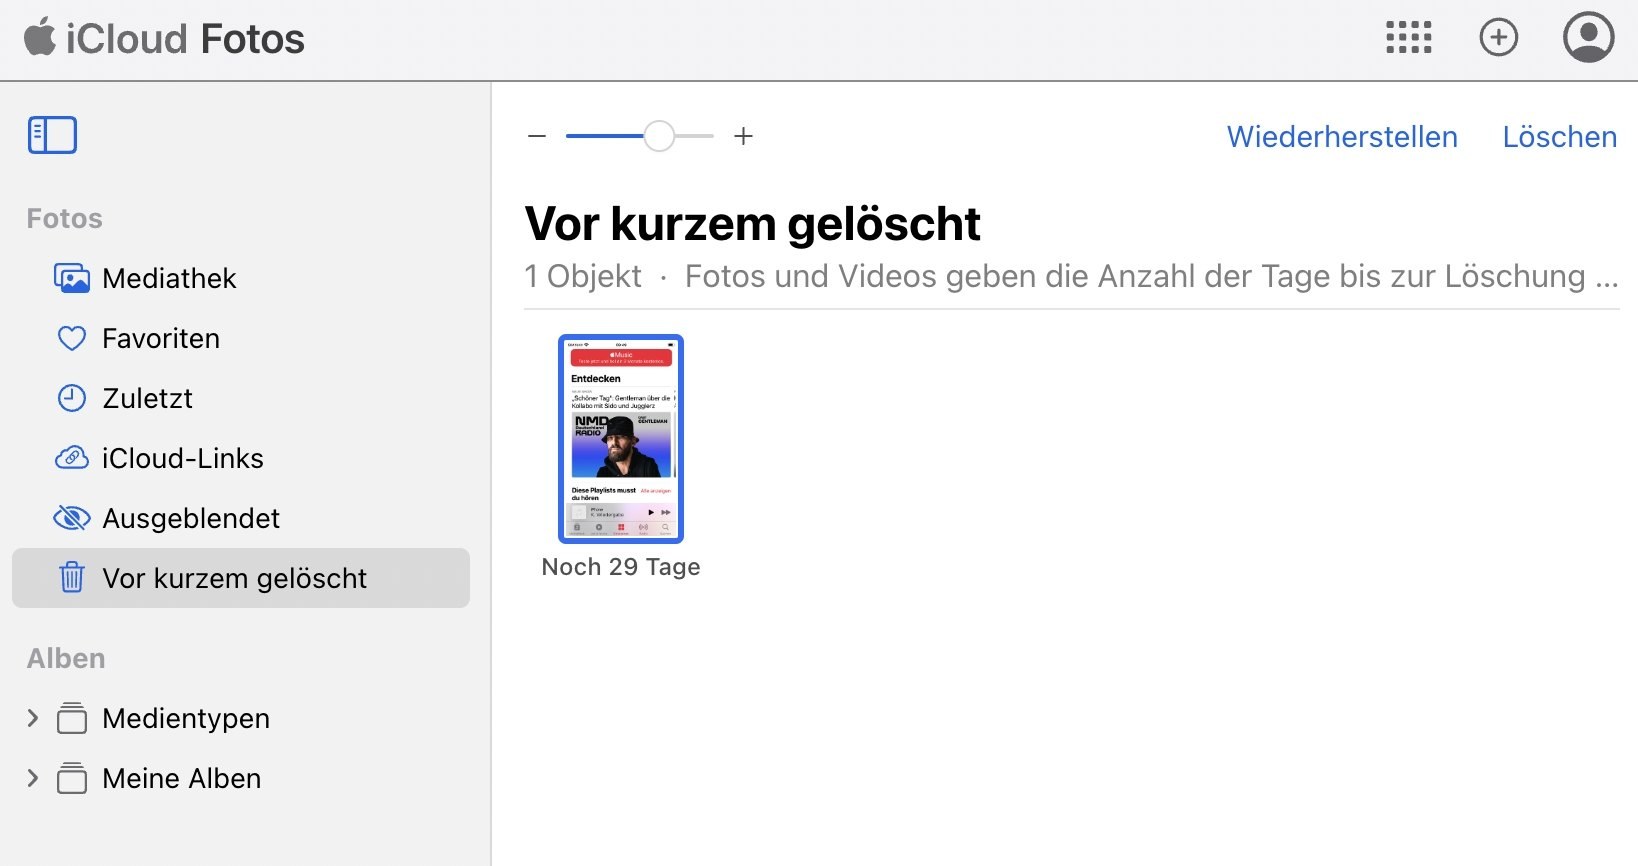Viewport: 1638px width, 866px height.
Task: Click the thumbnail size slider handle
Action: coord(659,136)
